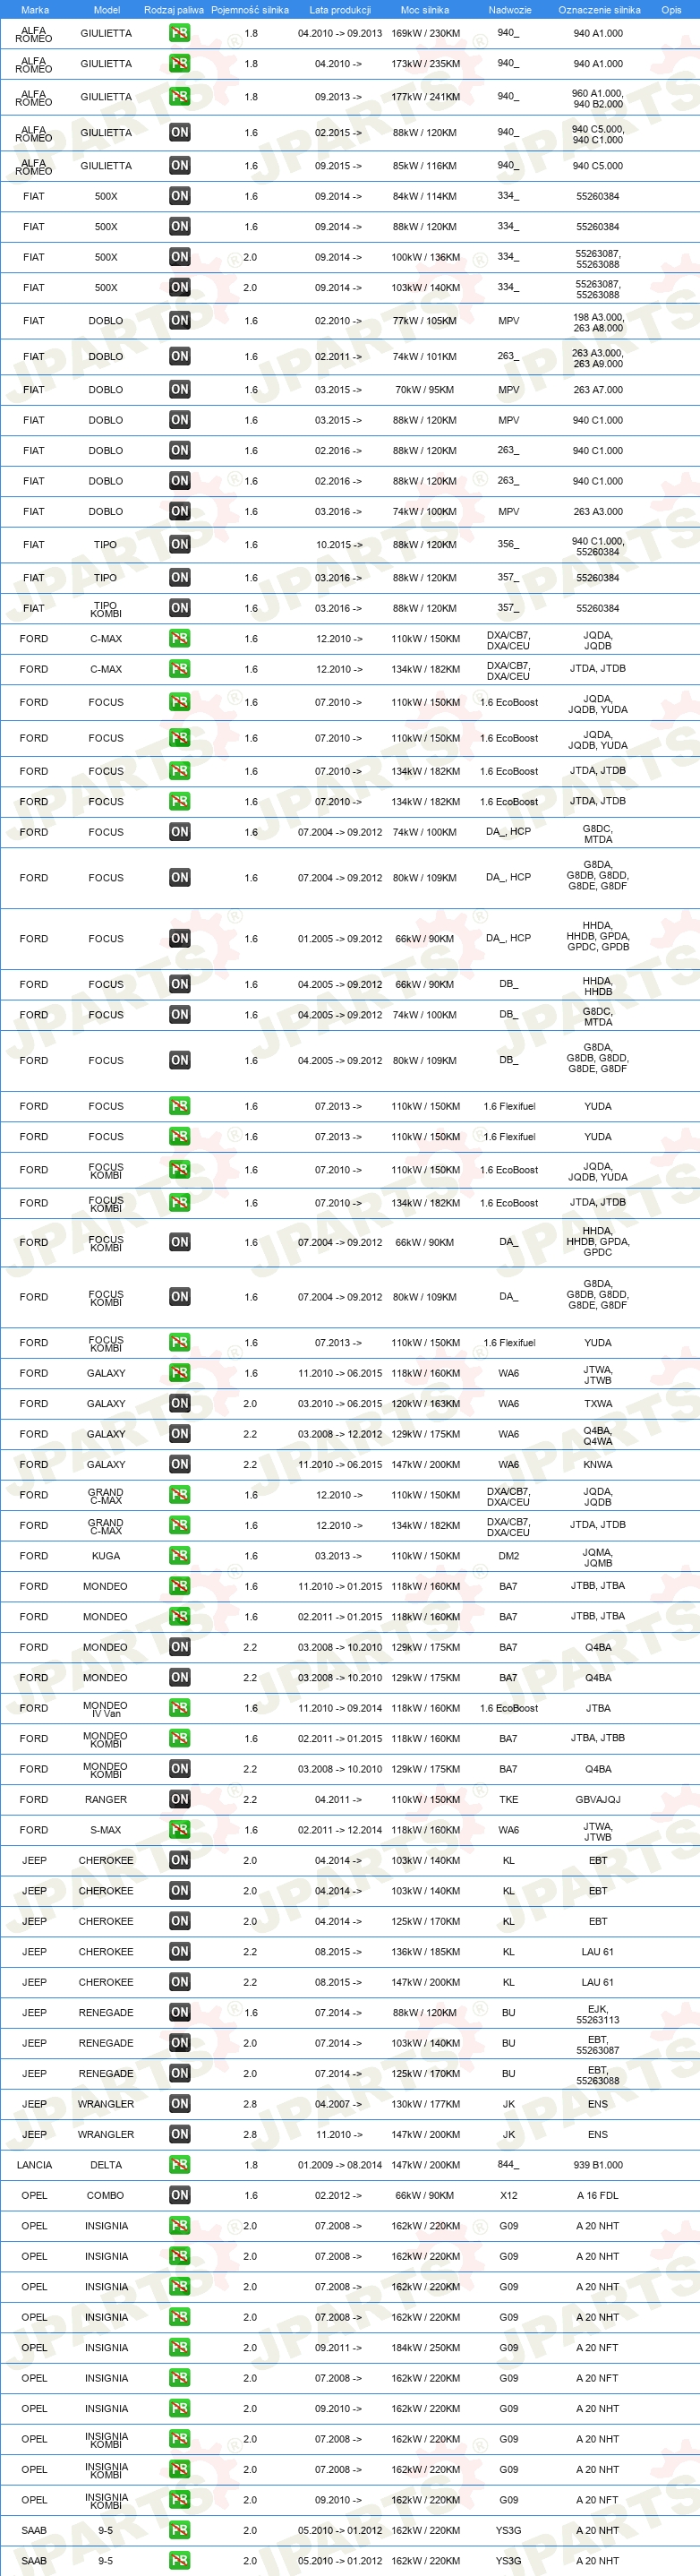Select engine code A 16 FDL

[x=598, y=2195]
